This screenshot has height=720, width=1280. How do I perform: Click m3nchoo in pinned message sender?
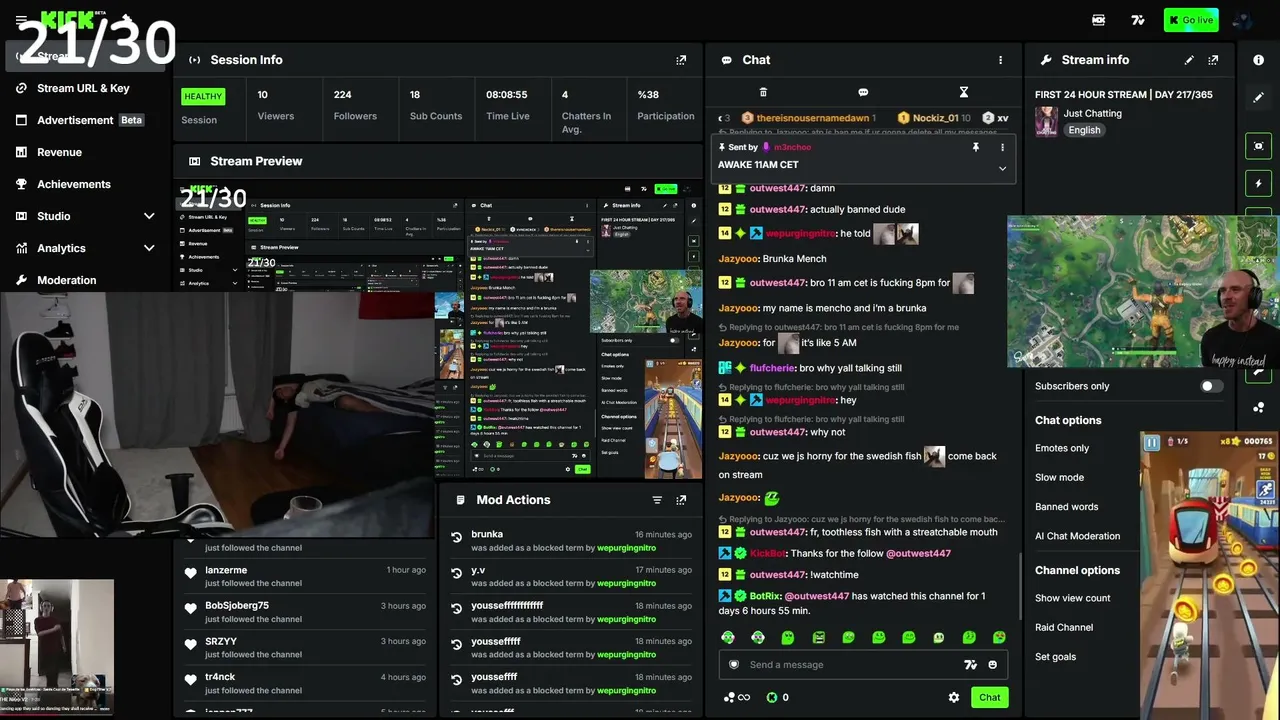(x=793, y=147)
